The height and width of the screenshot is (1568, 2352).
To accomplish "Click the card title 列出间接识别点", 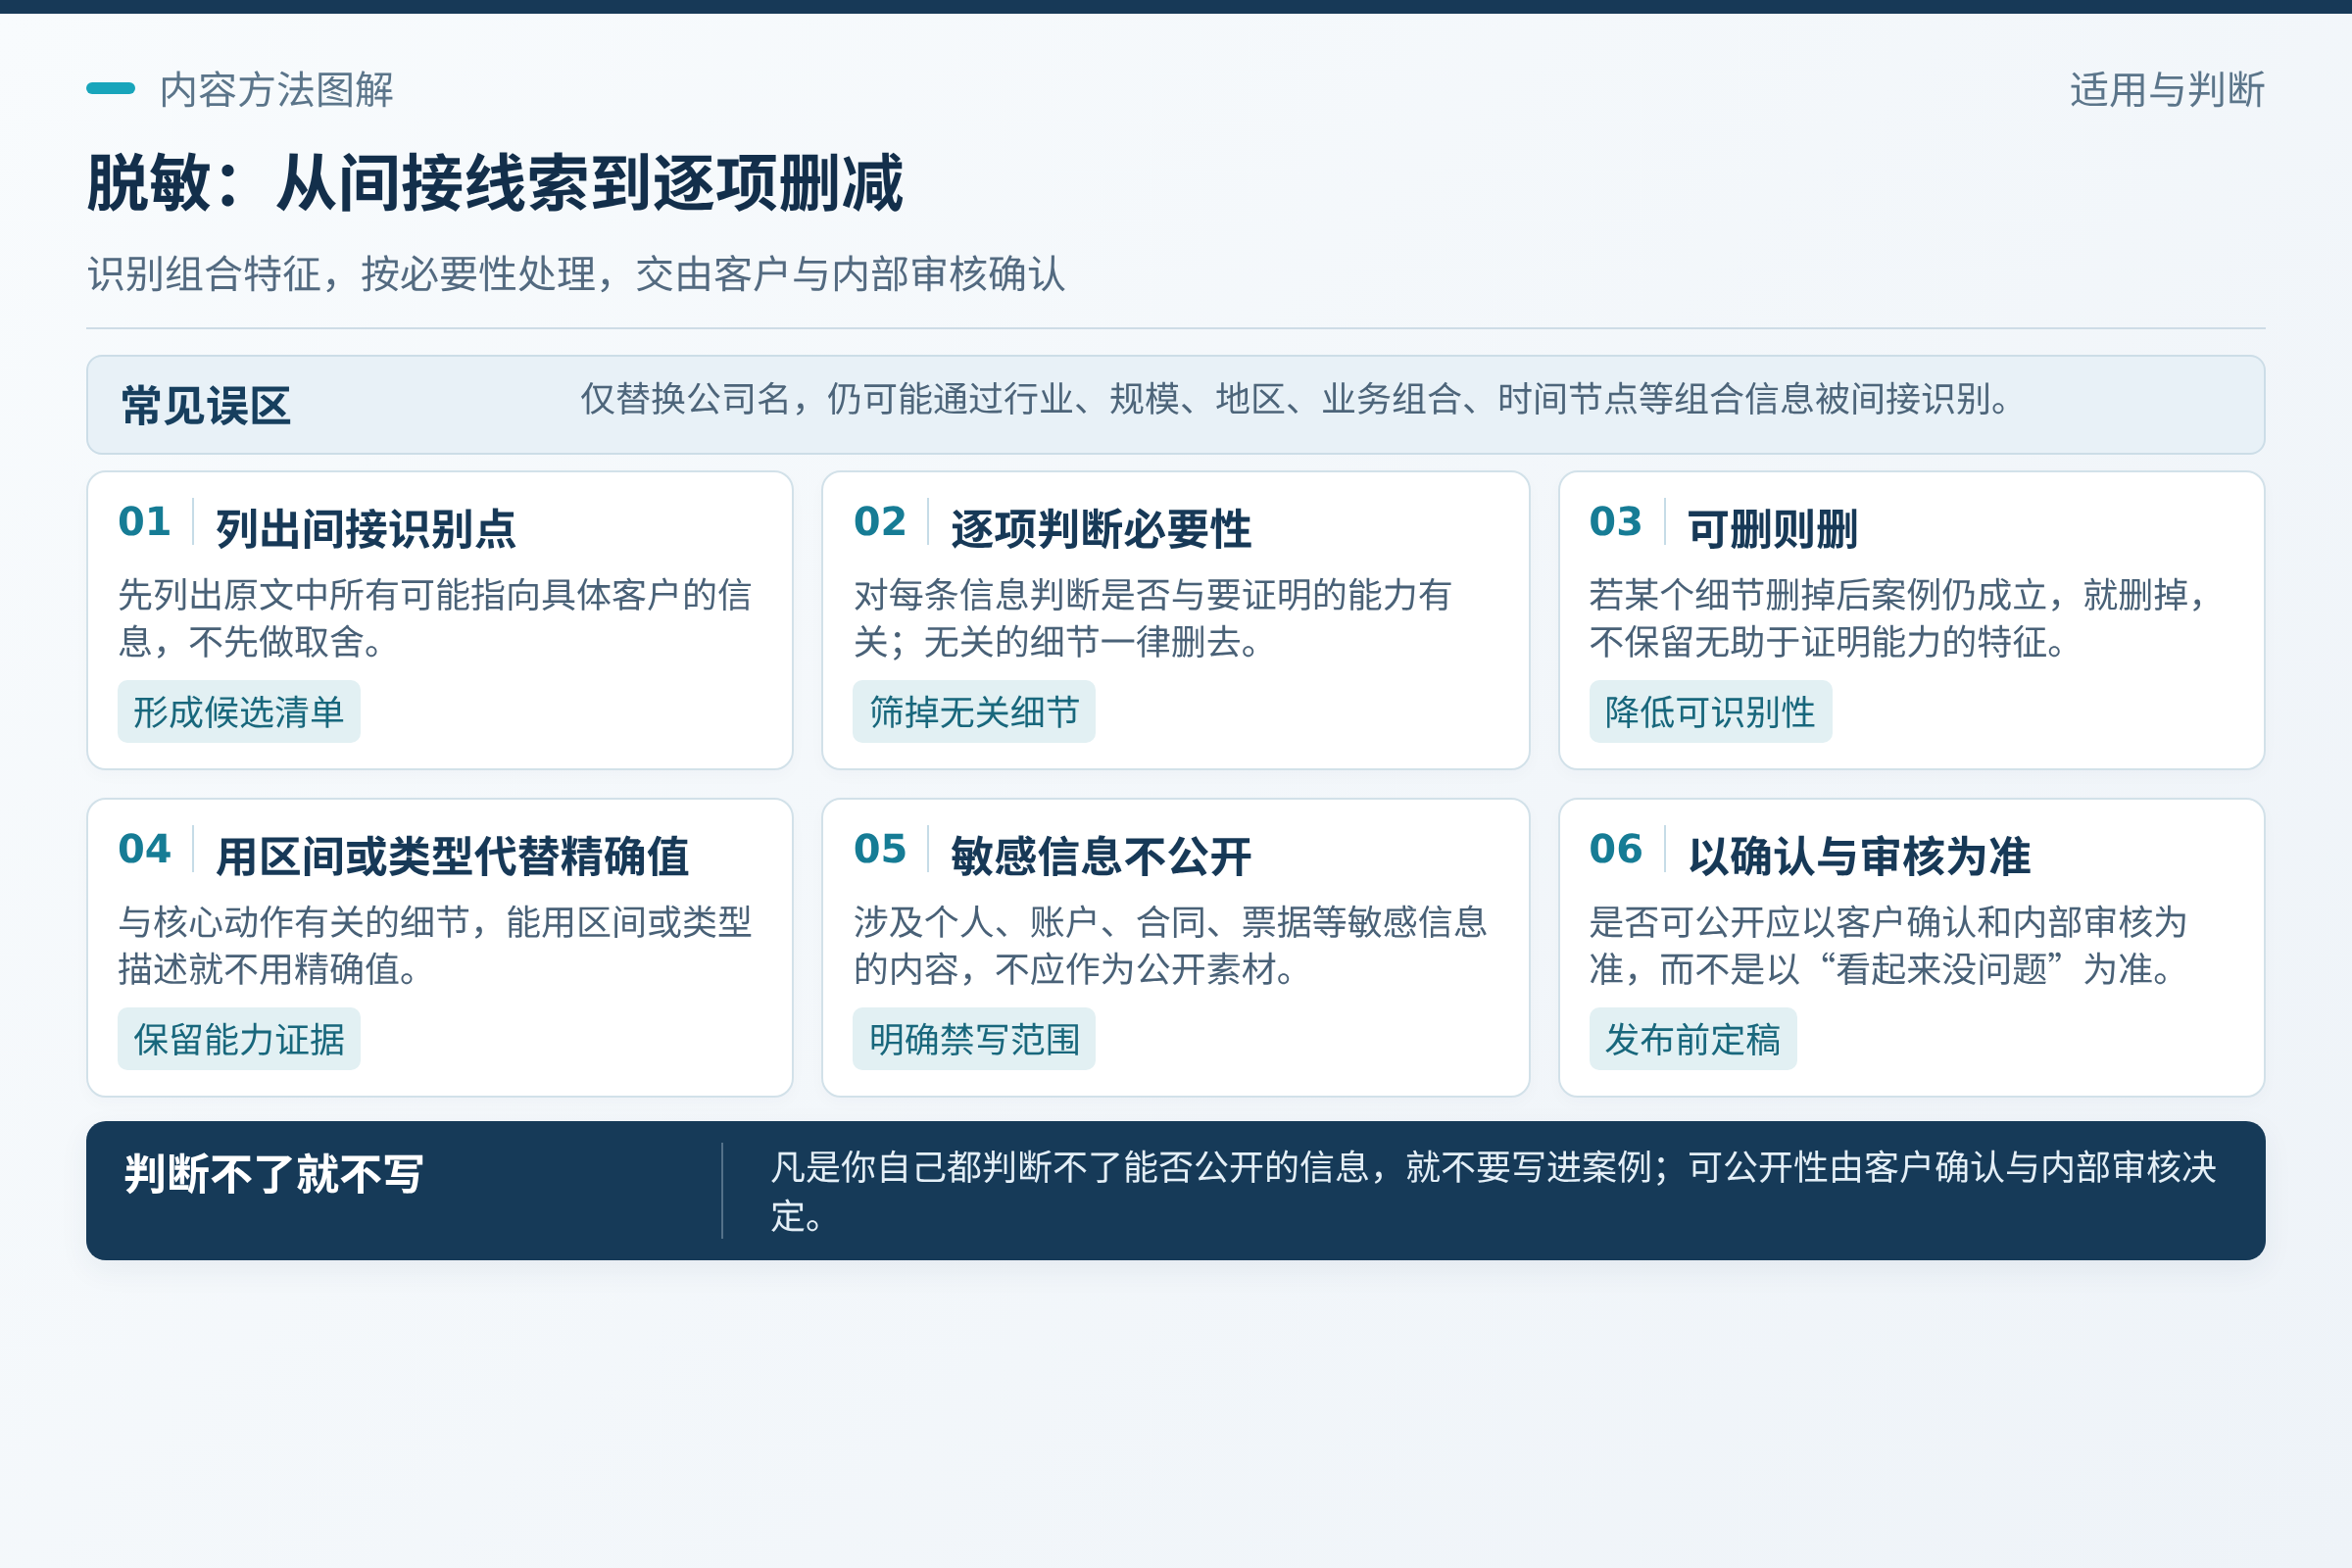I will [366, 529].
